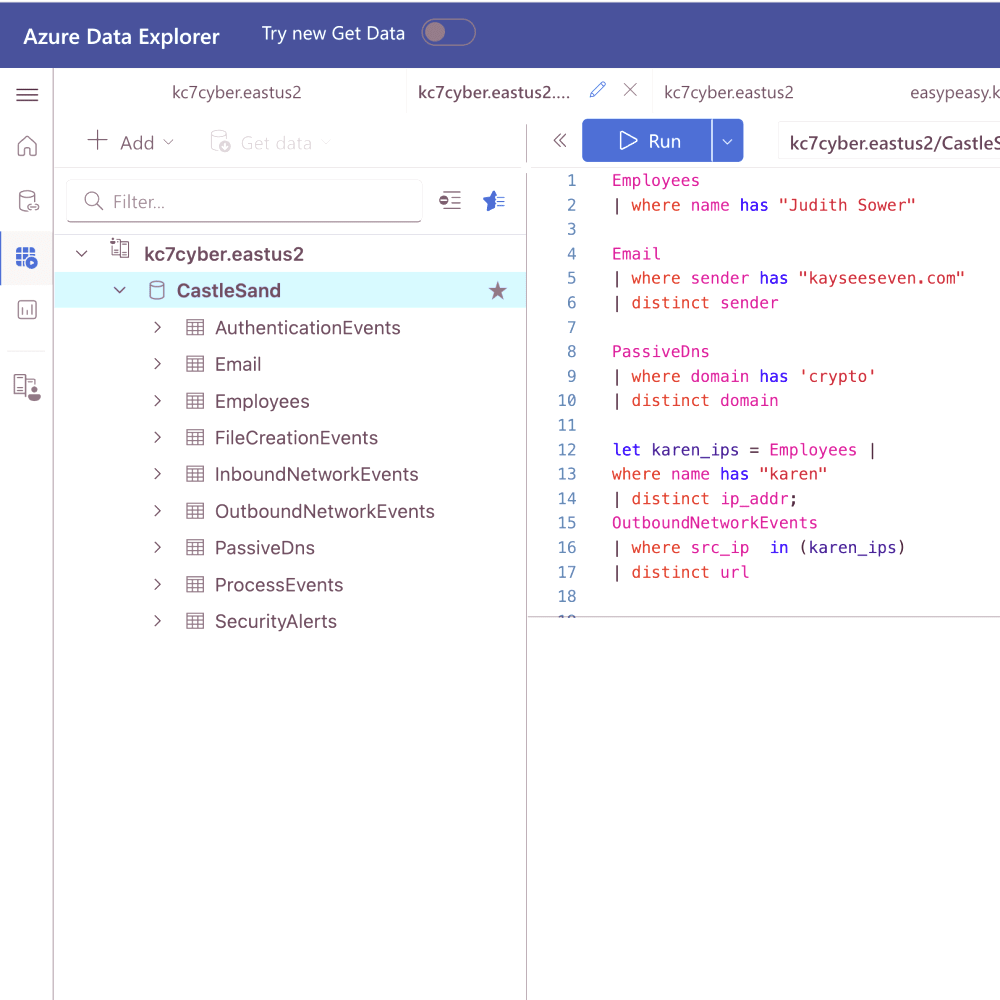Click the FileCreationEvents table icon
The image size is (1000, 1000).
195,438
